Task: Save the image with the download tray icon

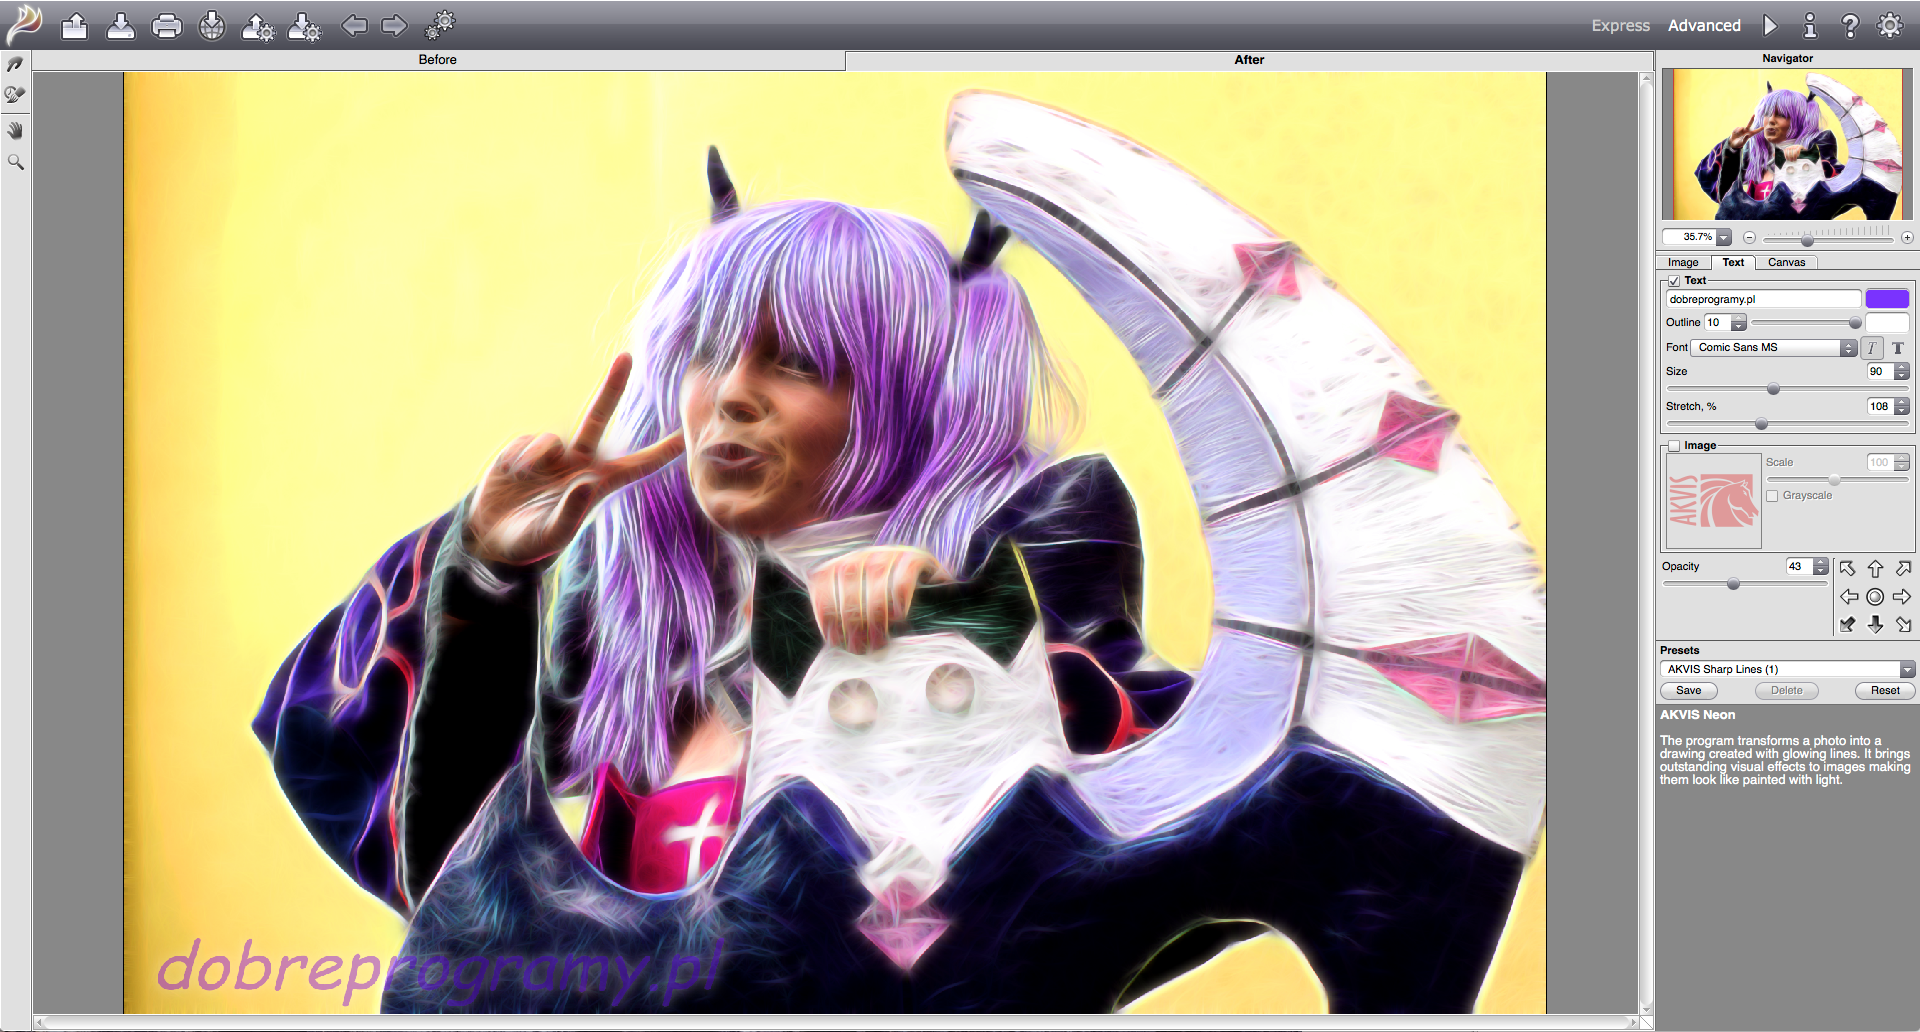Action: point(120,26)
